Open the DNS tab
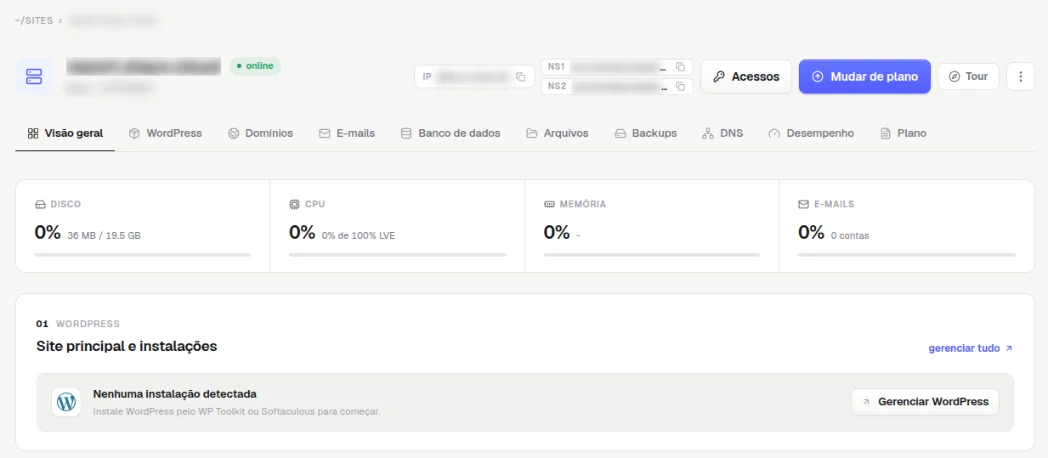The height and width of the screenshot is (458, 1048). point(723,133)
